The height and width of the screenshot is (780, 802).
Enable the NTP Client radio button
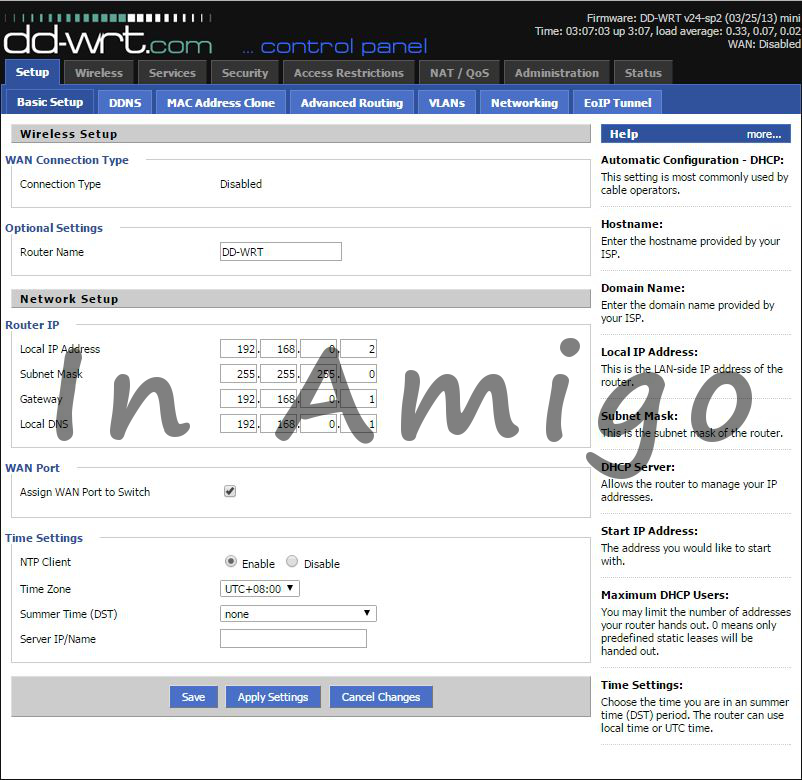pos(229,562)
